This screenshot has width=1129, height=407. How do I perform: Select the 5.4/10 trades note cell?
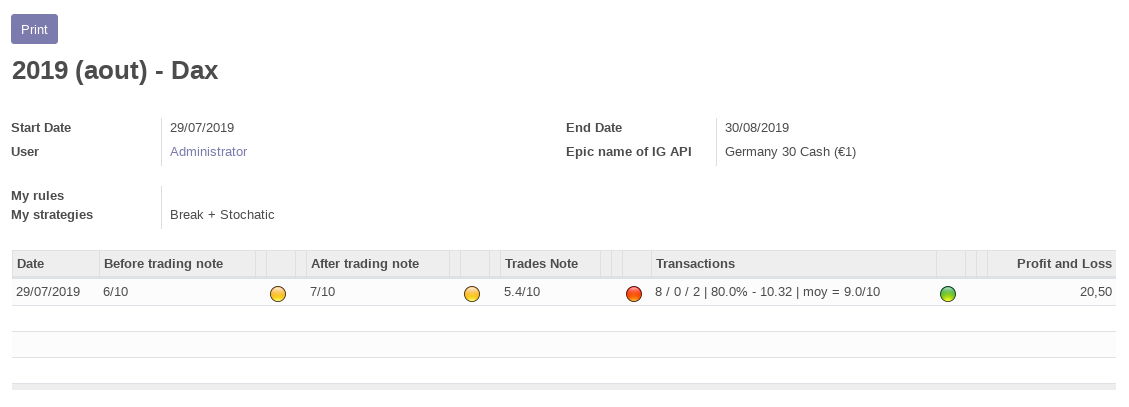(x=522, y=292)
